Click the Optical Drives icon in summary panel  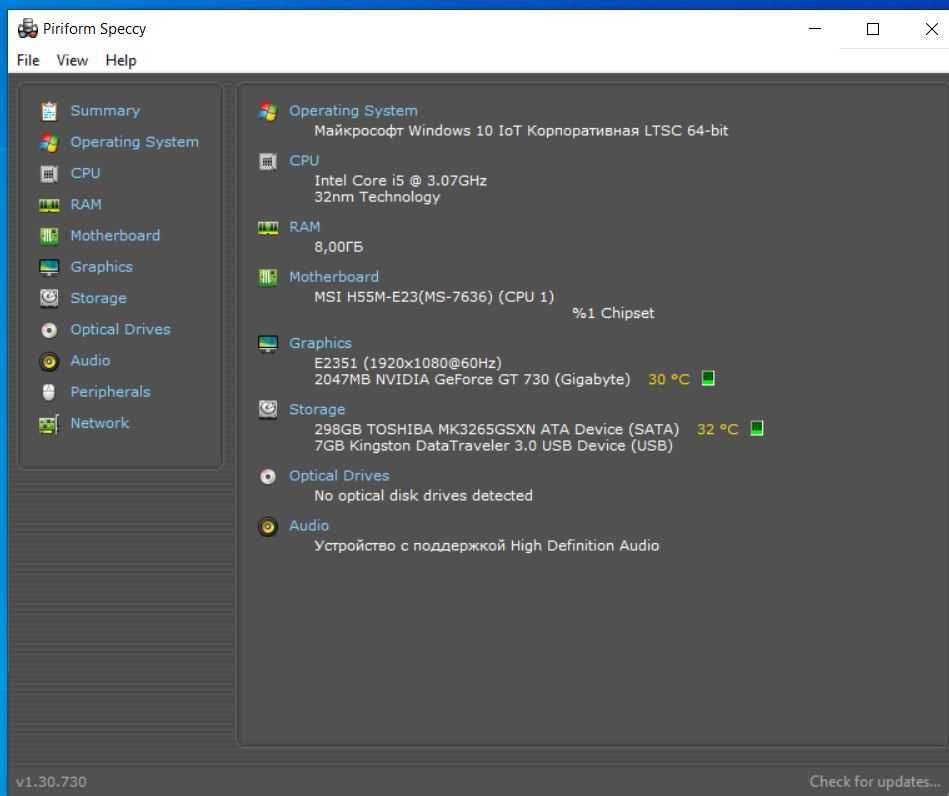(268, 477)
